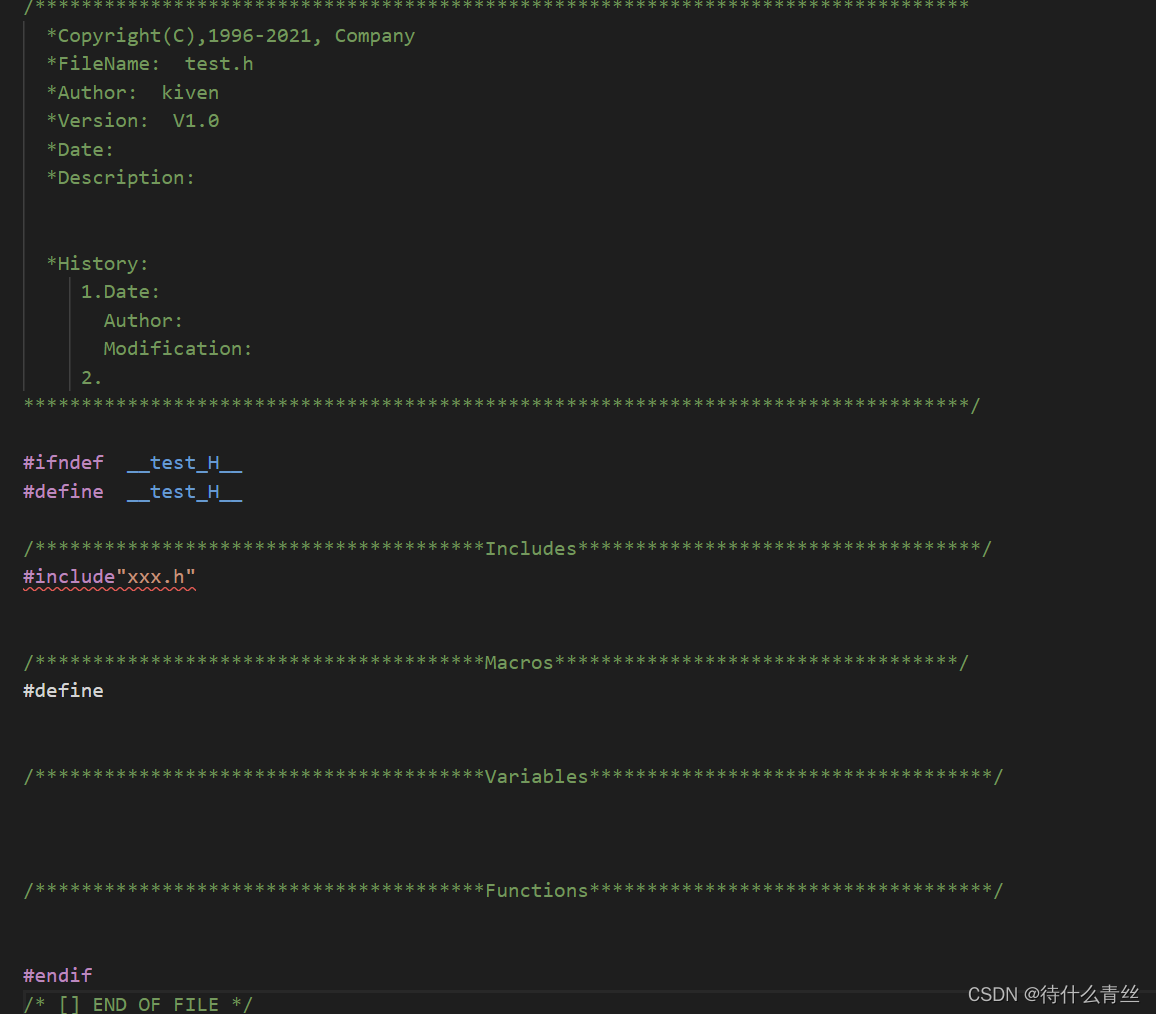Click the 'Includes' section divider comment
1156x1014 pixels.
coord(508,548)
